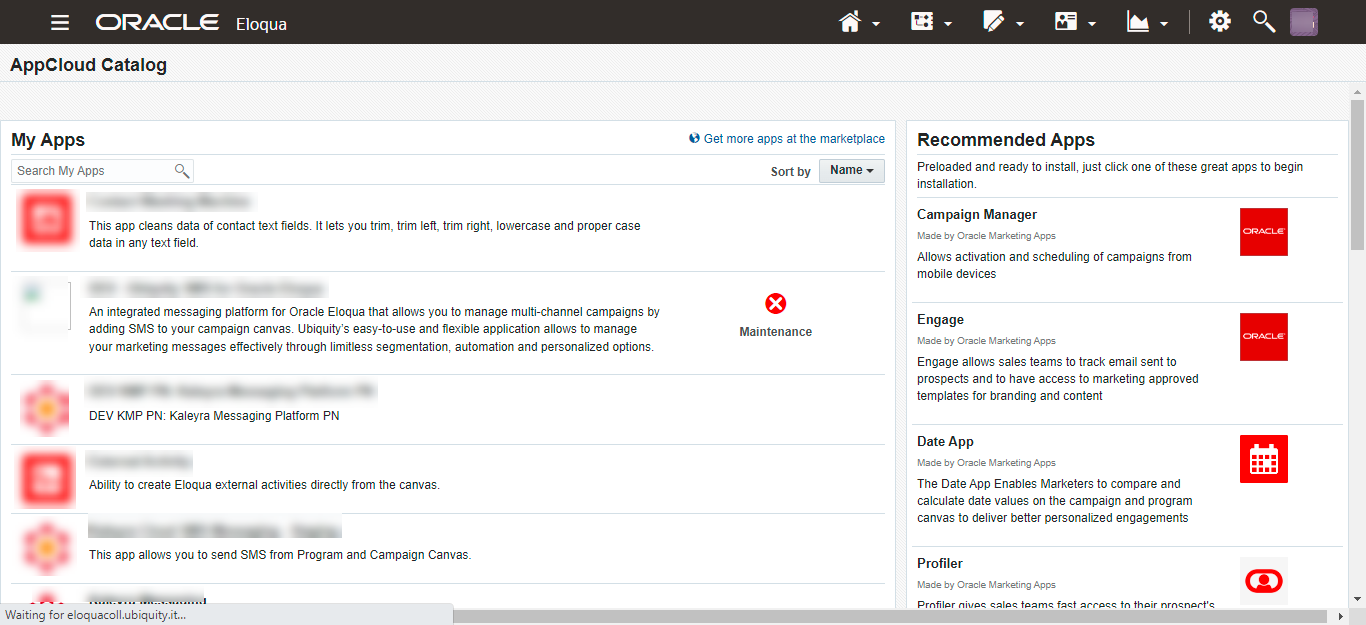Click the My Apps heading
1366x625 pixels.
(48, 140)
